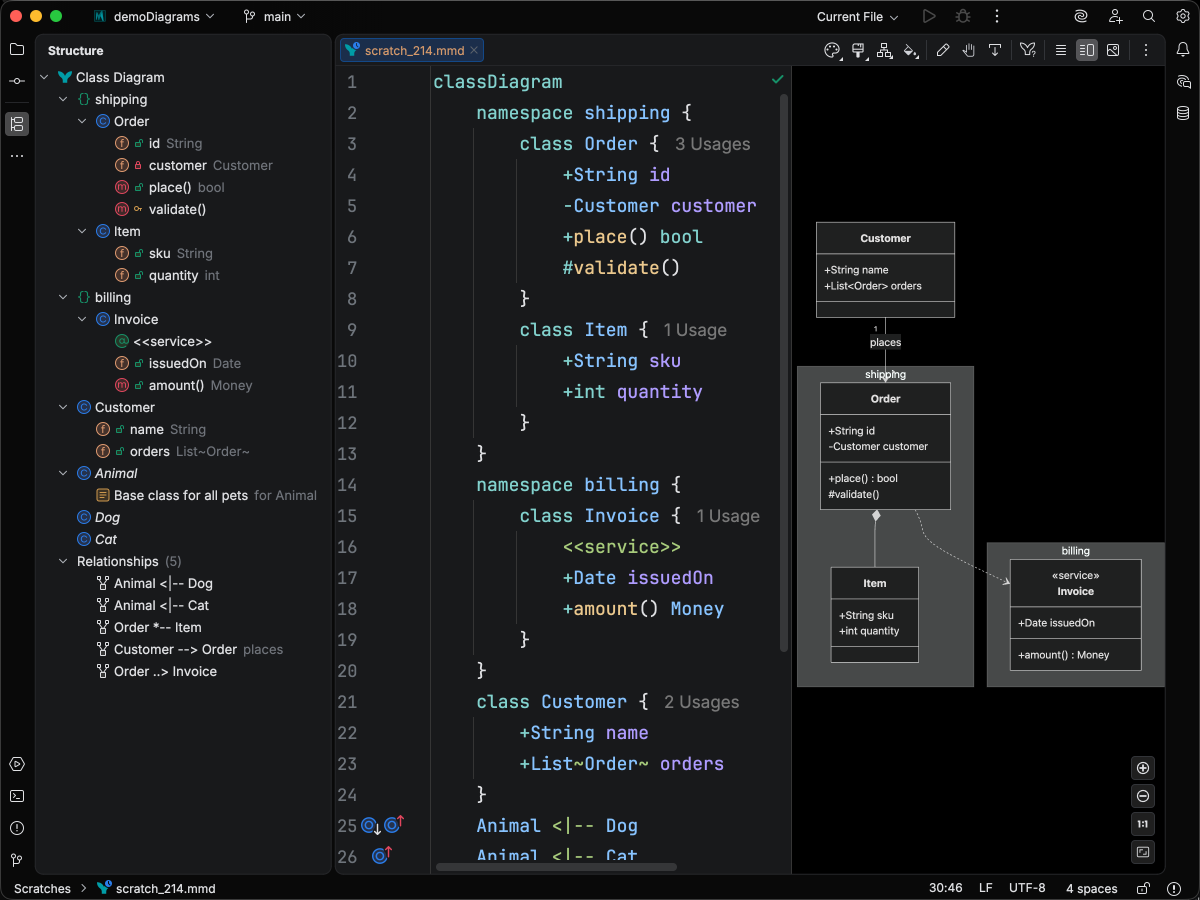Viewport: 1200px width, 900px height.
Task: Open the Notifications bell panel
Action: pos(1183,49)
